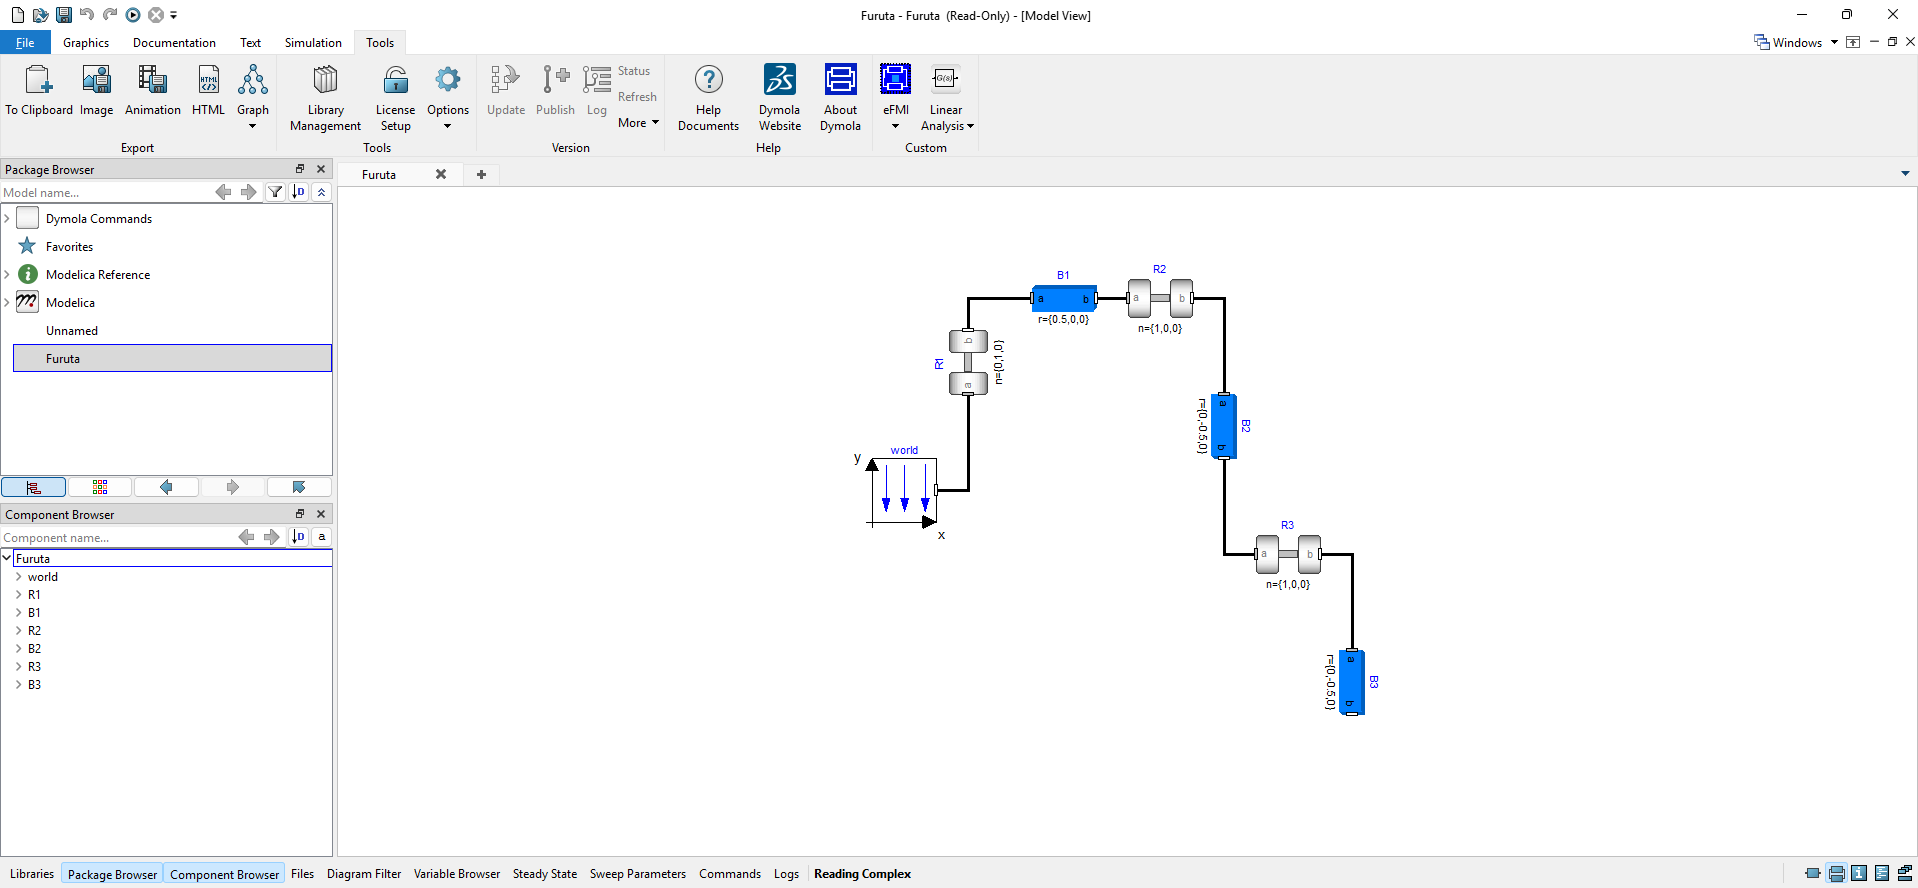Open the Linear Analysis dropdown

pos(946,117)
